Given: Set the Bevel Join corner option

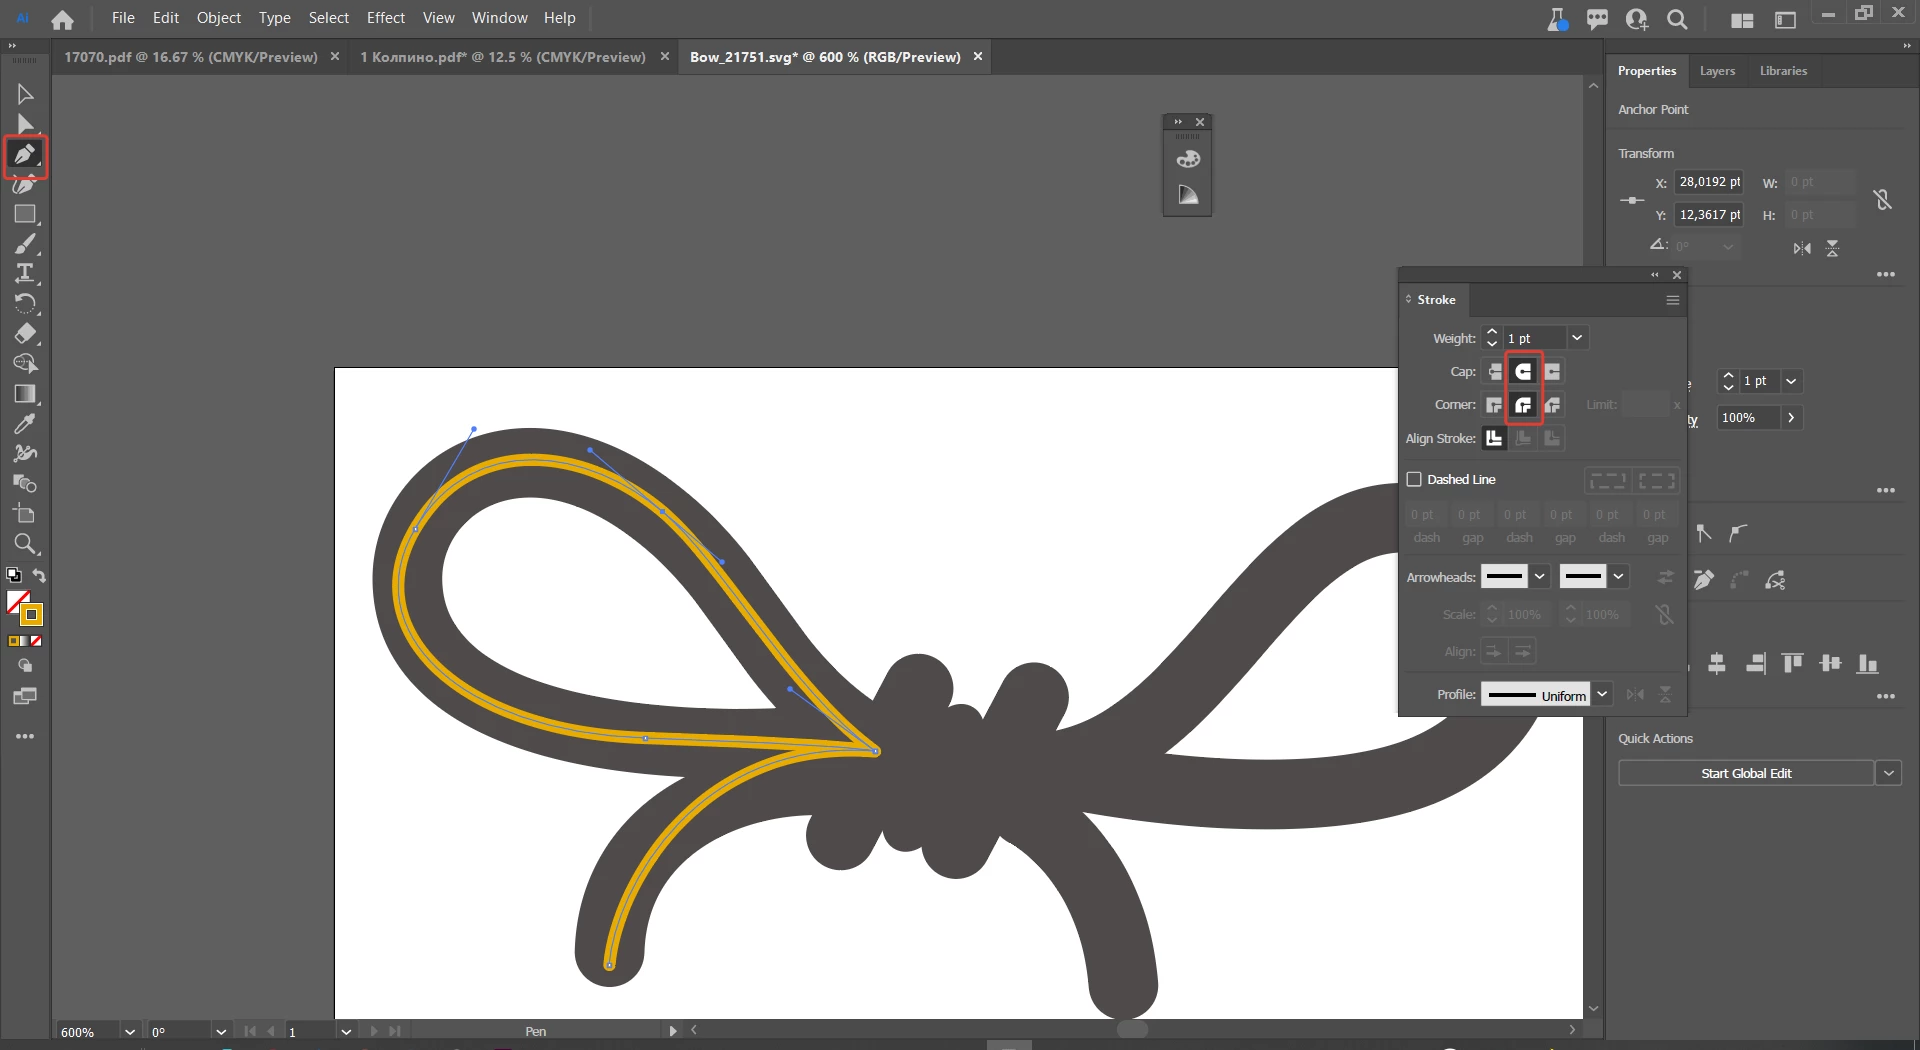Looking at the screenshot, I should click(1552, 405).
